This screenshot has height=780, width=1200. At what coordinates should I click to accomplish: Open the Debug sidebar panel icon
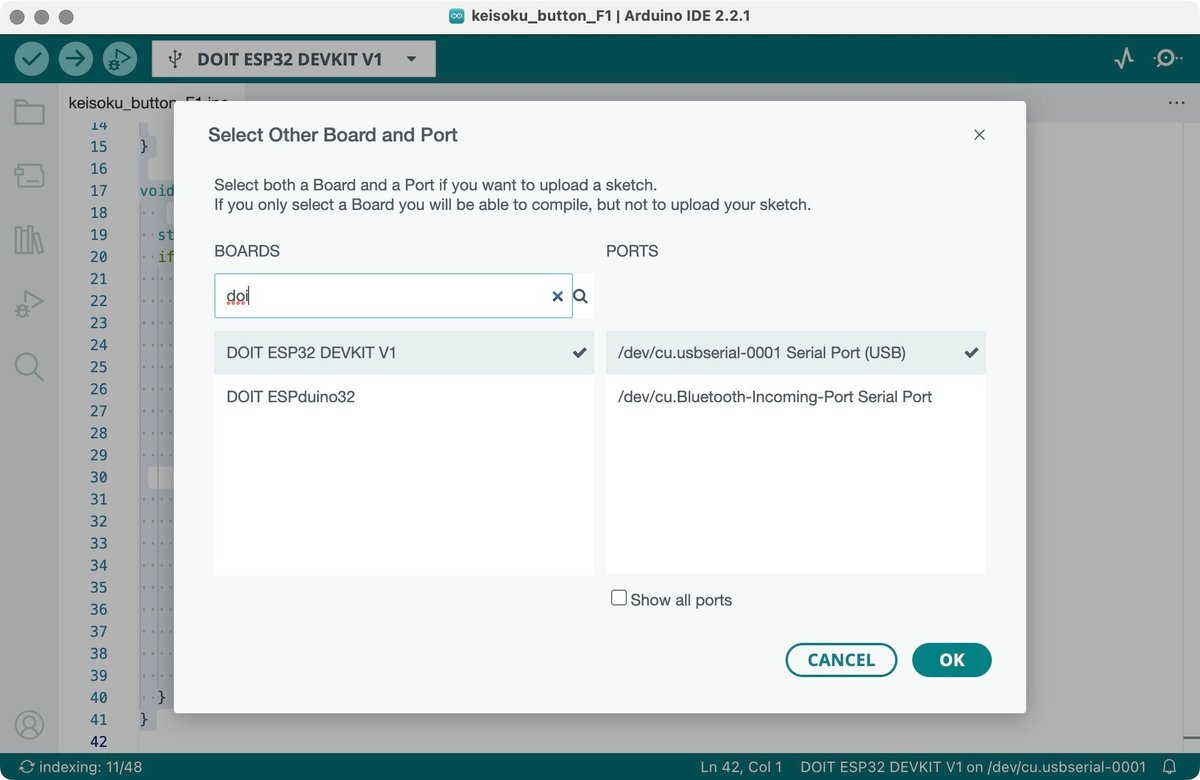click(x=29, y=304)
